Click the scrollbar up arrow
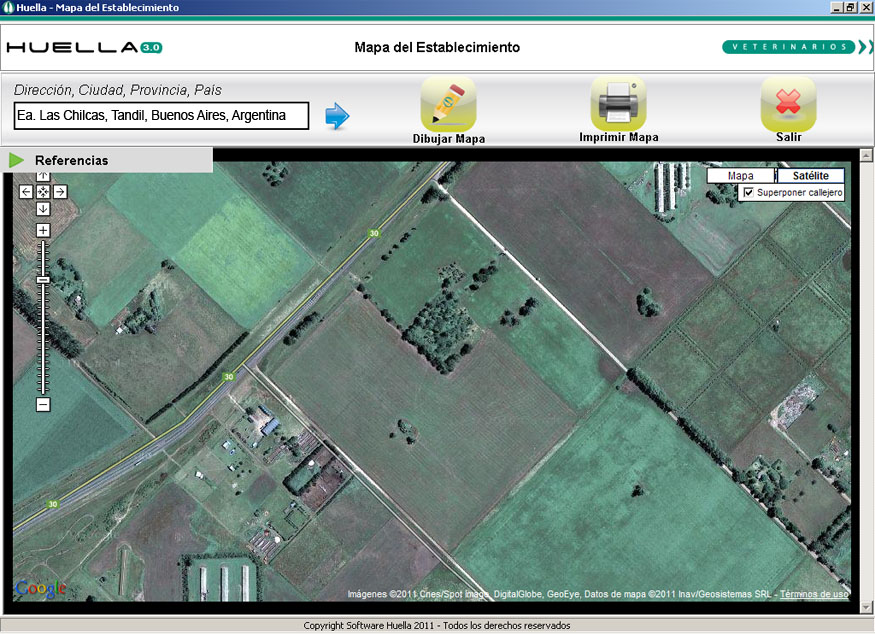The image size is (875, 634). (866, 155)
